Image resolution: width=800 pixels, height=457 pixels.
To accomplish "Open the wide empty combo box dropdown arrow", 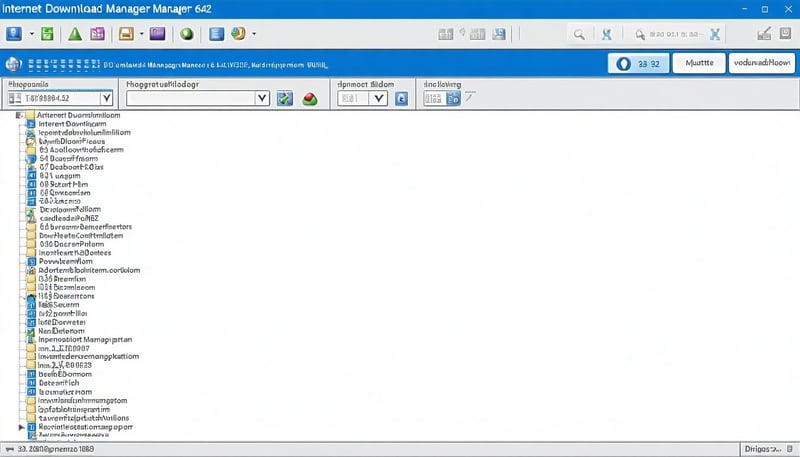I will [262, 98].
